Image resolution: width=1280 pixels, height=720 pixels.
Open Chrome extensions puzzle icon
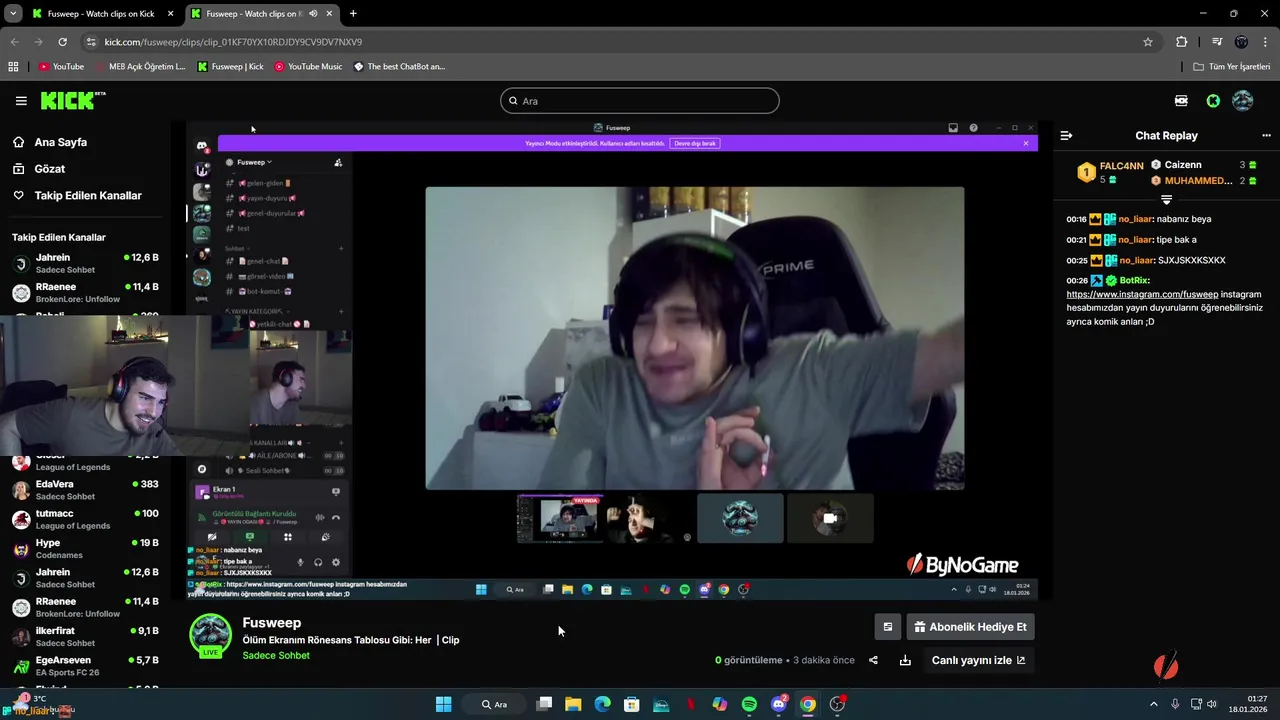(x=1181, y=42)
